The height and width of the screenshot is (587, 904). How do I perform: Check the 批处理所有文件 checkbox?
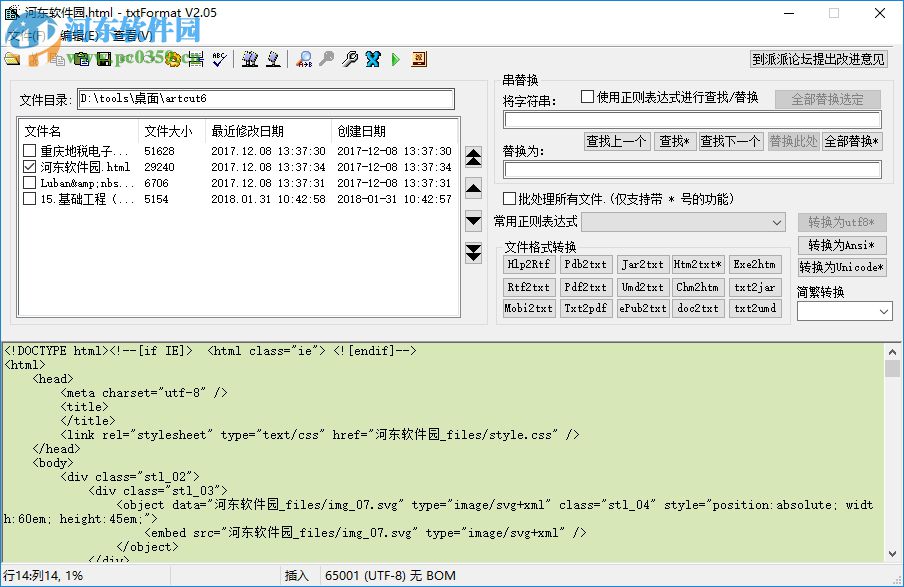[510, 199]
